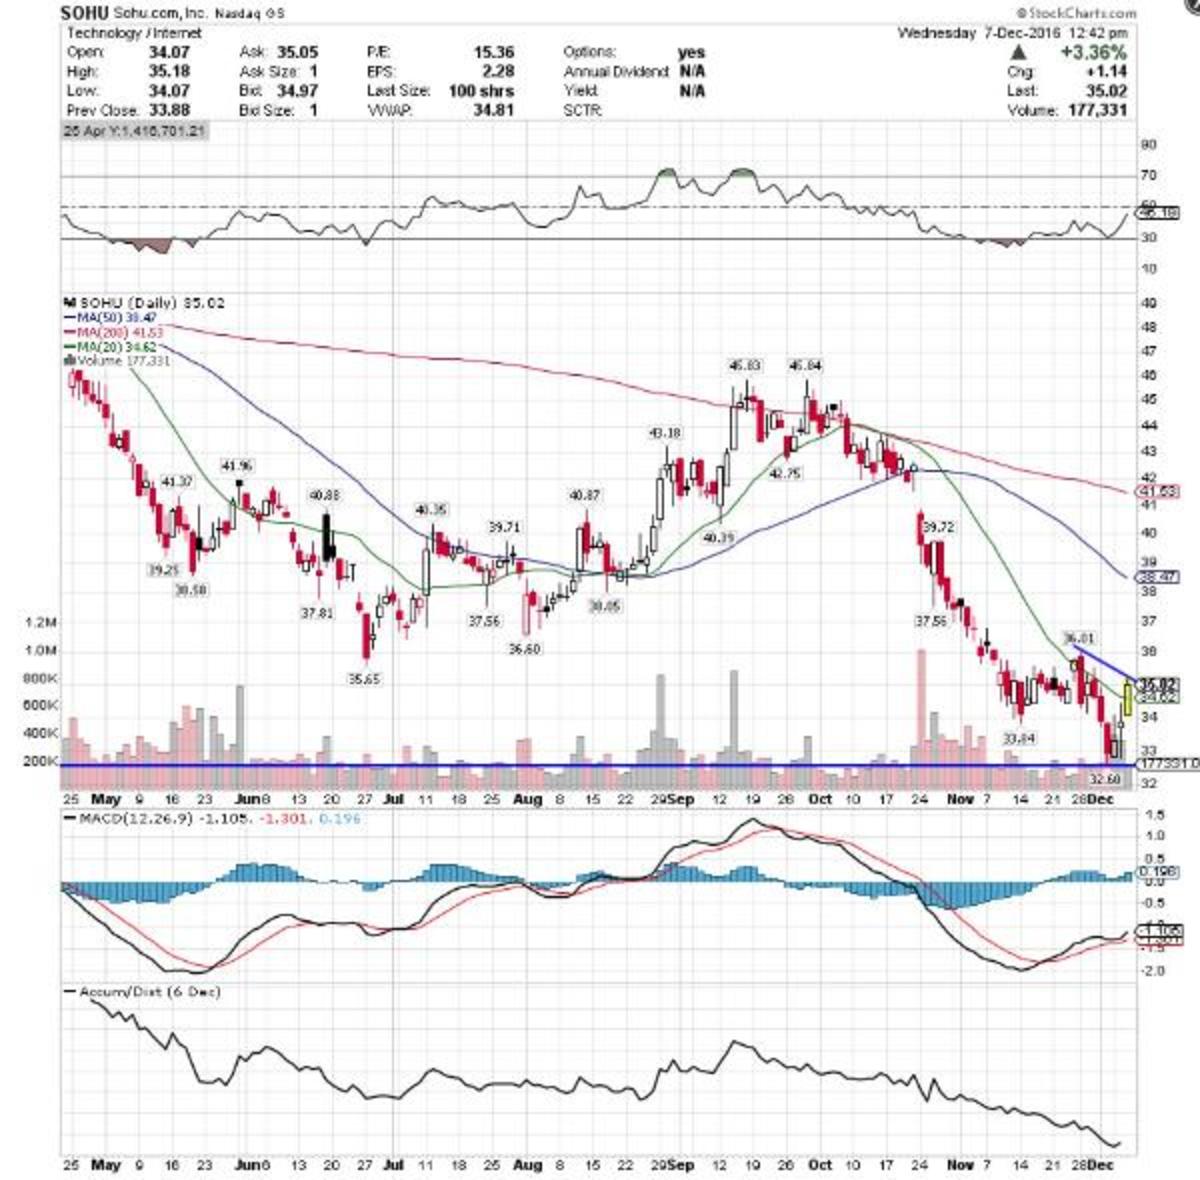Click the yellow latest-day candlestick
This screenshot has height=1180, width=1200.
coord(1127,698)
